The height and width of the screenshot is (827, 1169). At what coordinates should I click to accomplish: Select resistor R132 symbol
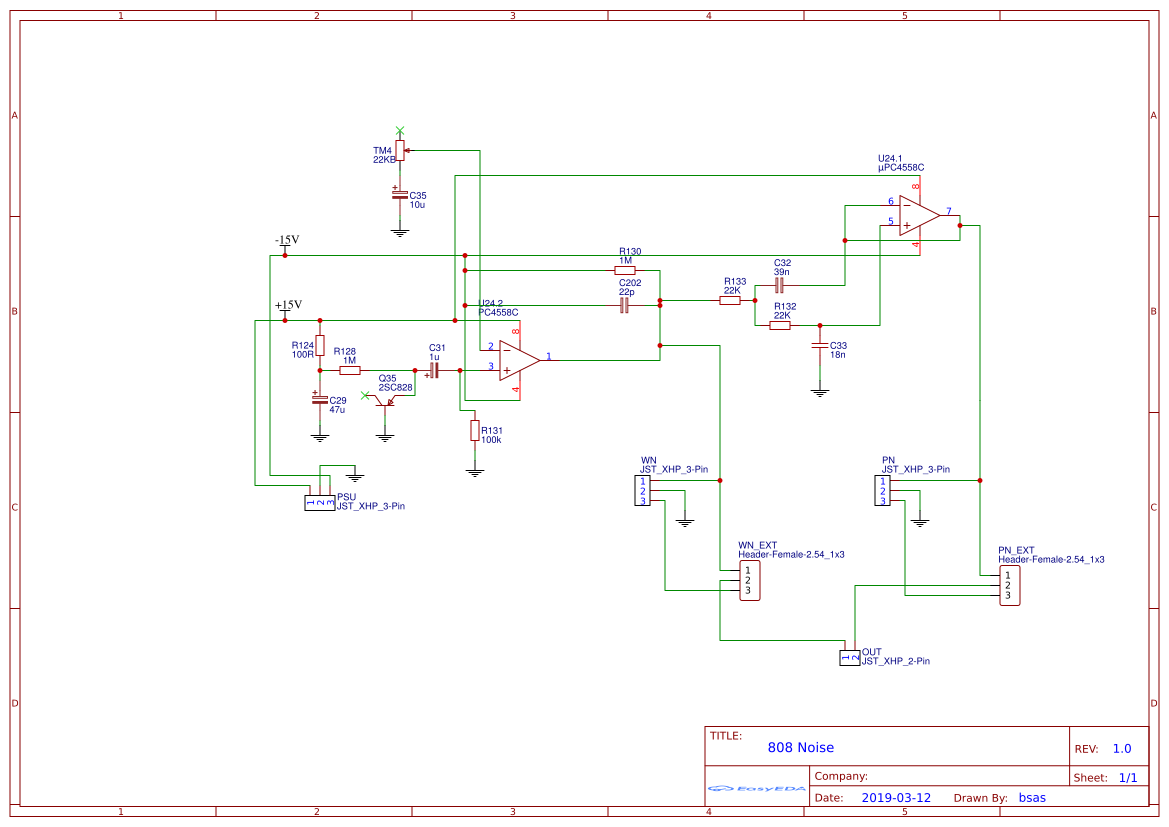click(x=780, y=325)
